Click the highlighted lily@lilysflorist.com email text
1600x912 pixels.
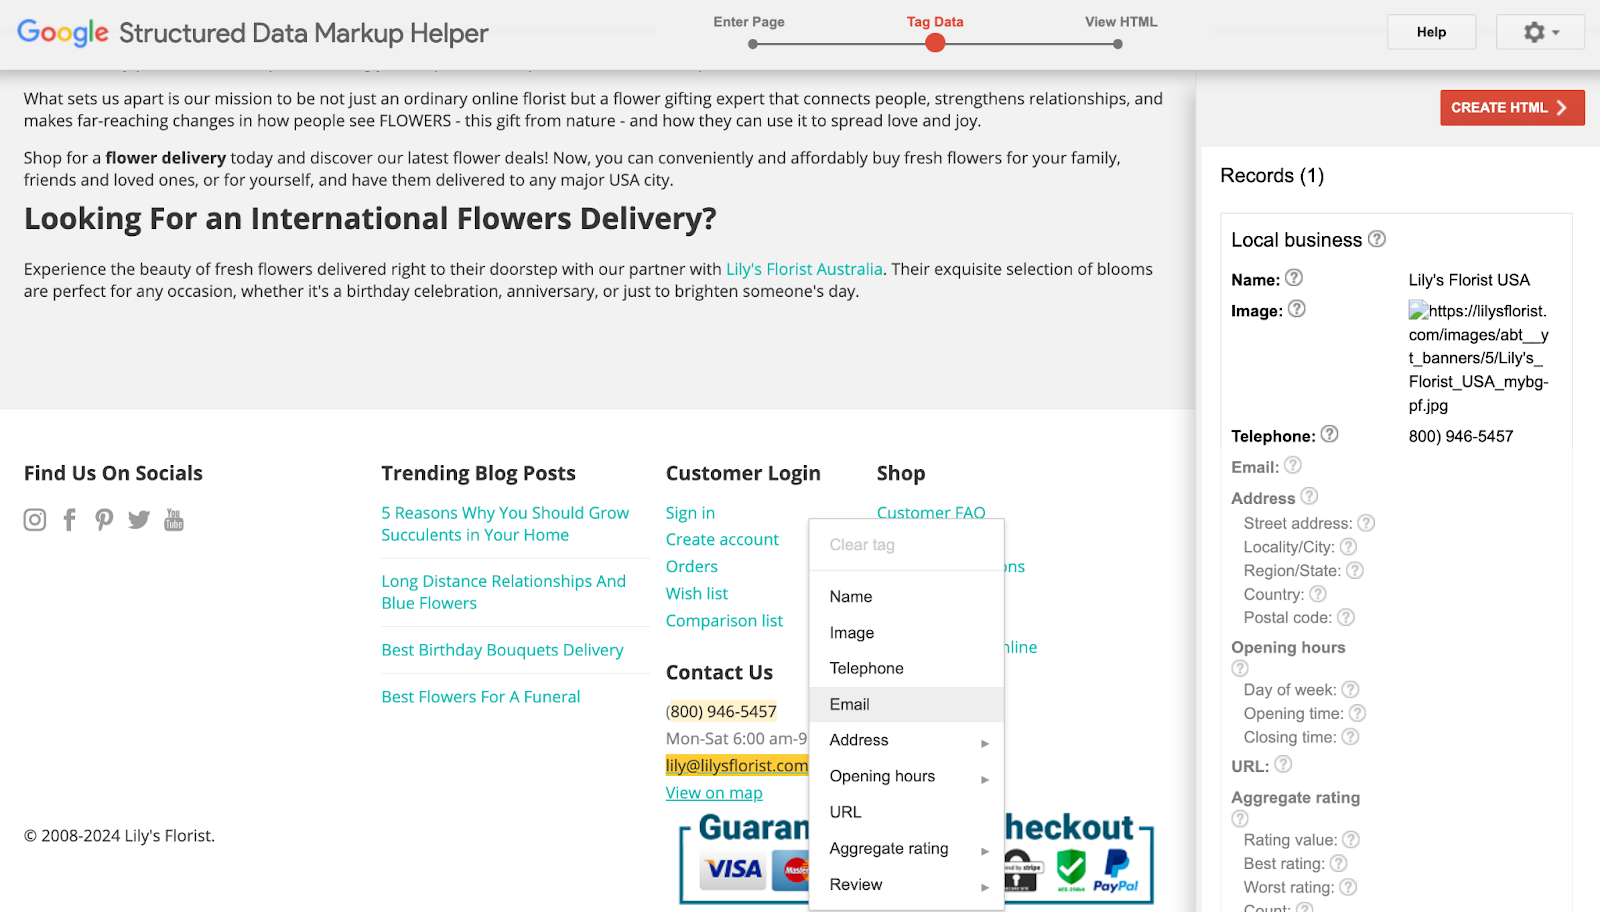click(736, 766)
